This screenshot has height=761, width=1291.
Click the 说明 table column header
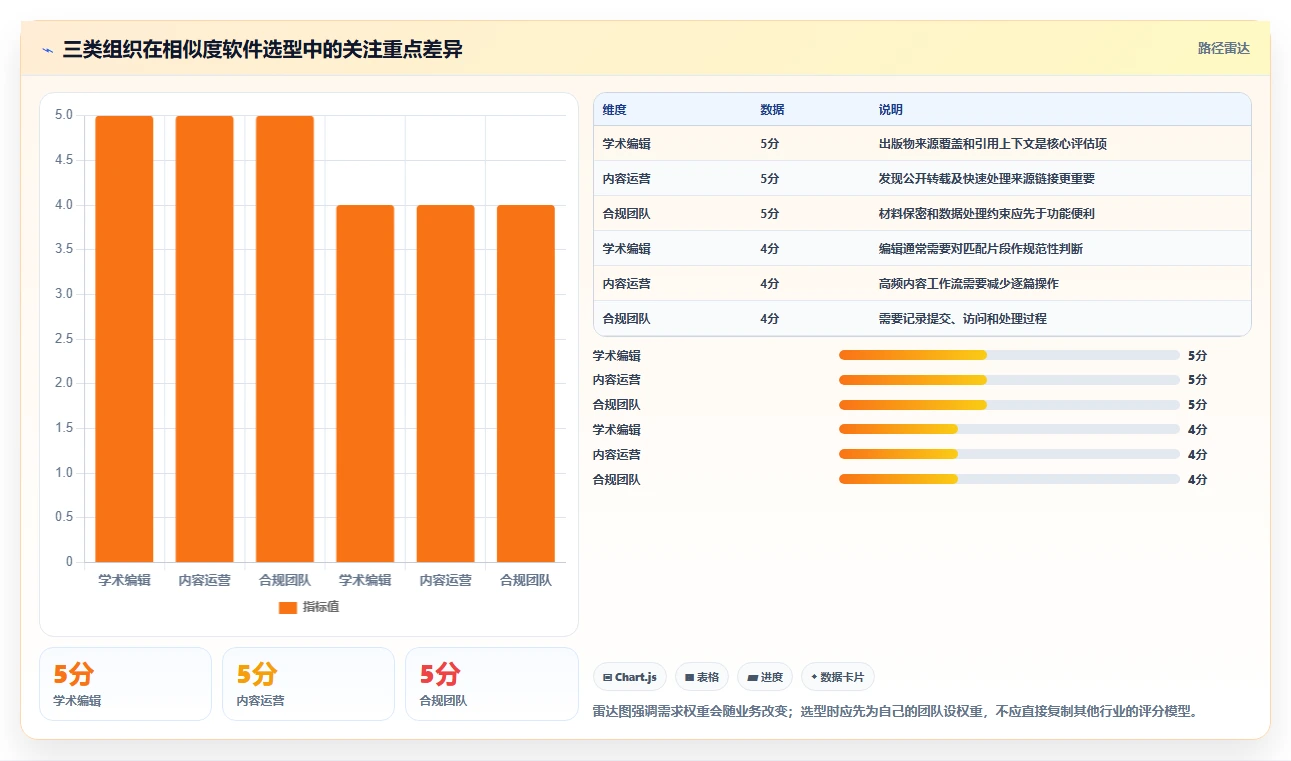click(x=891, y=110)
